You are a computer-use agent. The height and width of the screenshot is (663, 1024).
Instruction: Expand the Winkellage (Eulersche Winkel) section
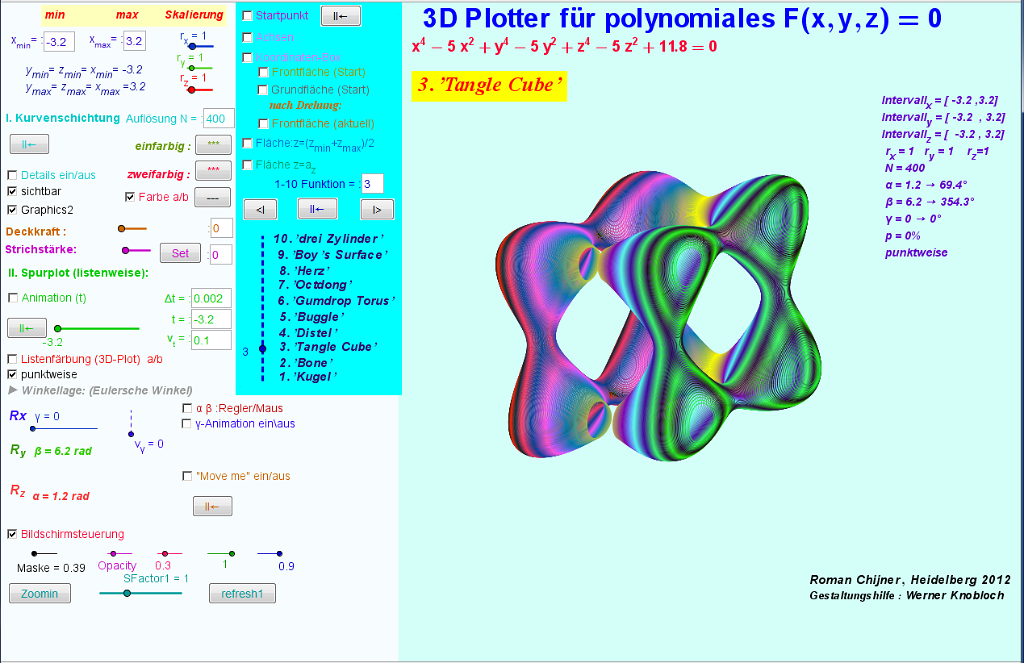(13, 390)
